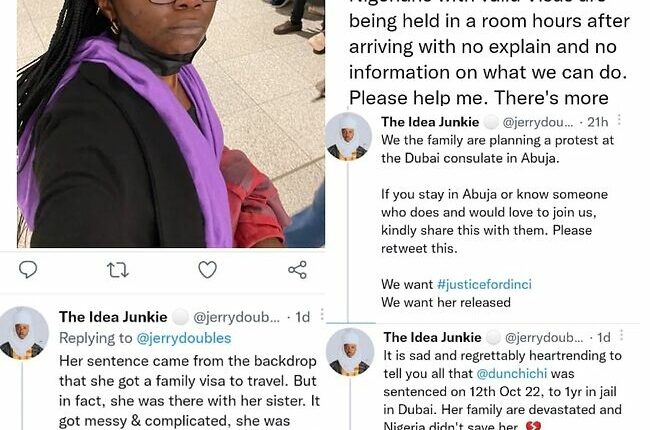Open the @dunchichi mention link

512,374
